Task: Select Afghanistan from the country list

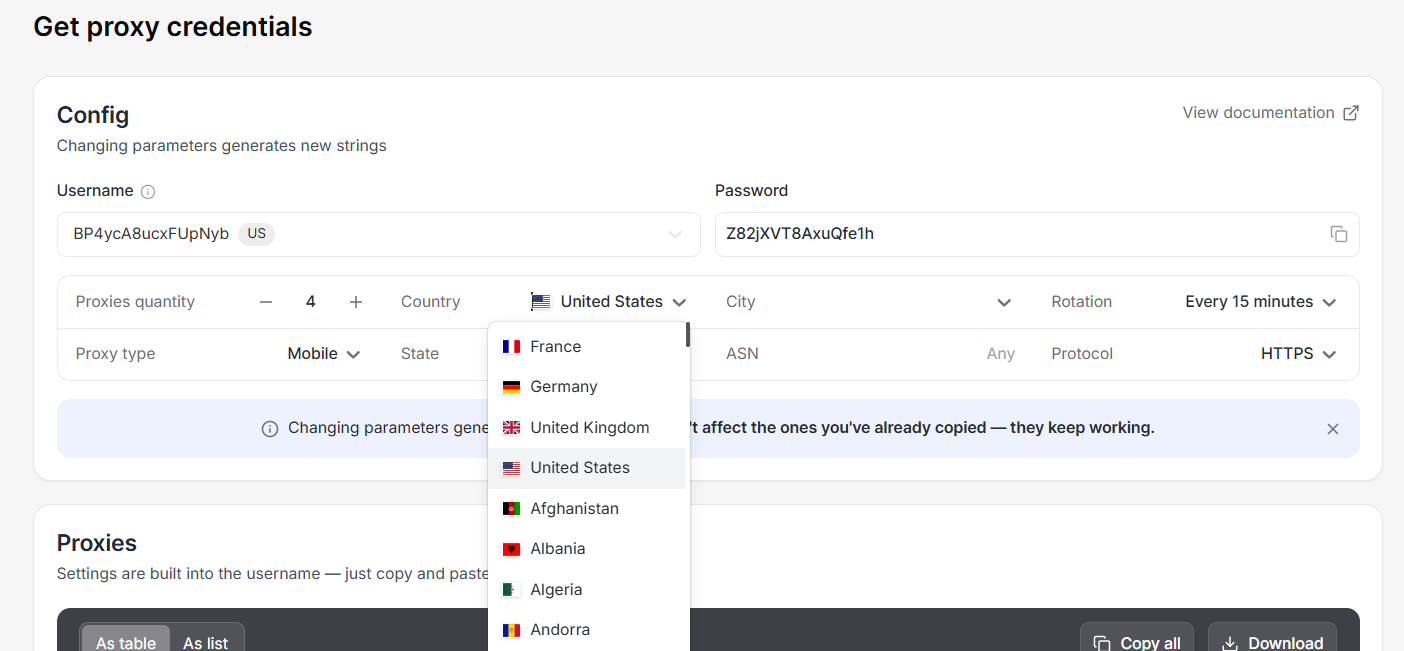Action: pyautogui.click(x=587, y=509)
